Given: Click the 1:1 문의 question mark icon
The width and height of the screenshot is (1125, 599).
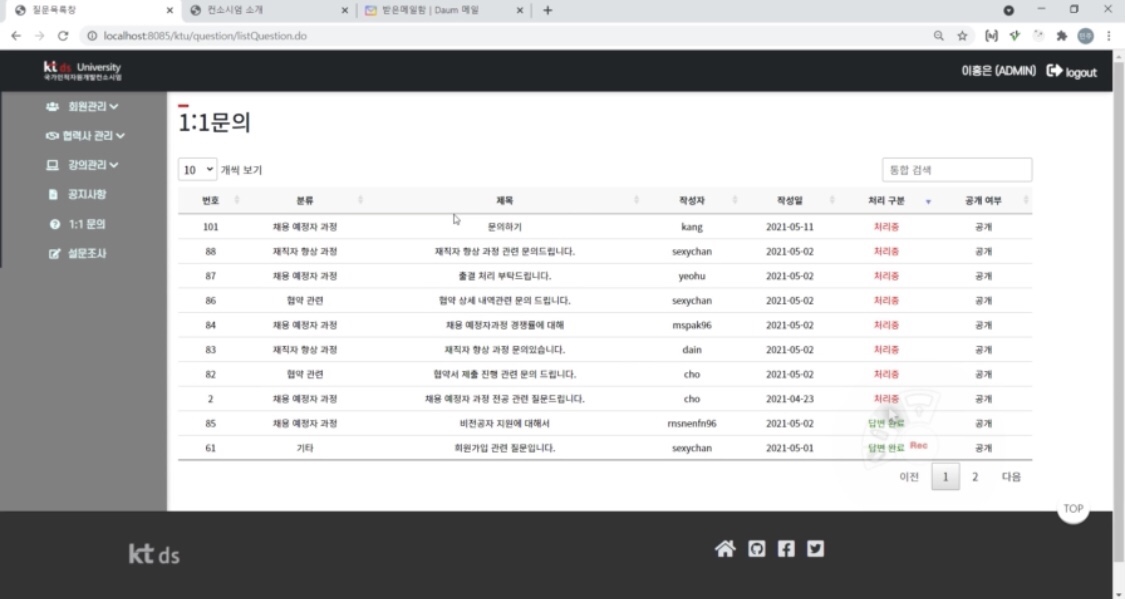Looking at the screenshot, I should coord(55,225).
